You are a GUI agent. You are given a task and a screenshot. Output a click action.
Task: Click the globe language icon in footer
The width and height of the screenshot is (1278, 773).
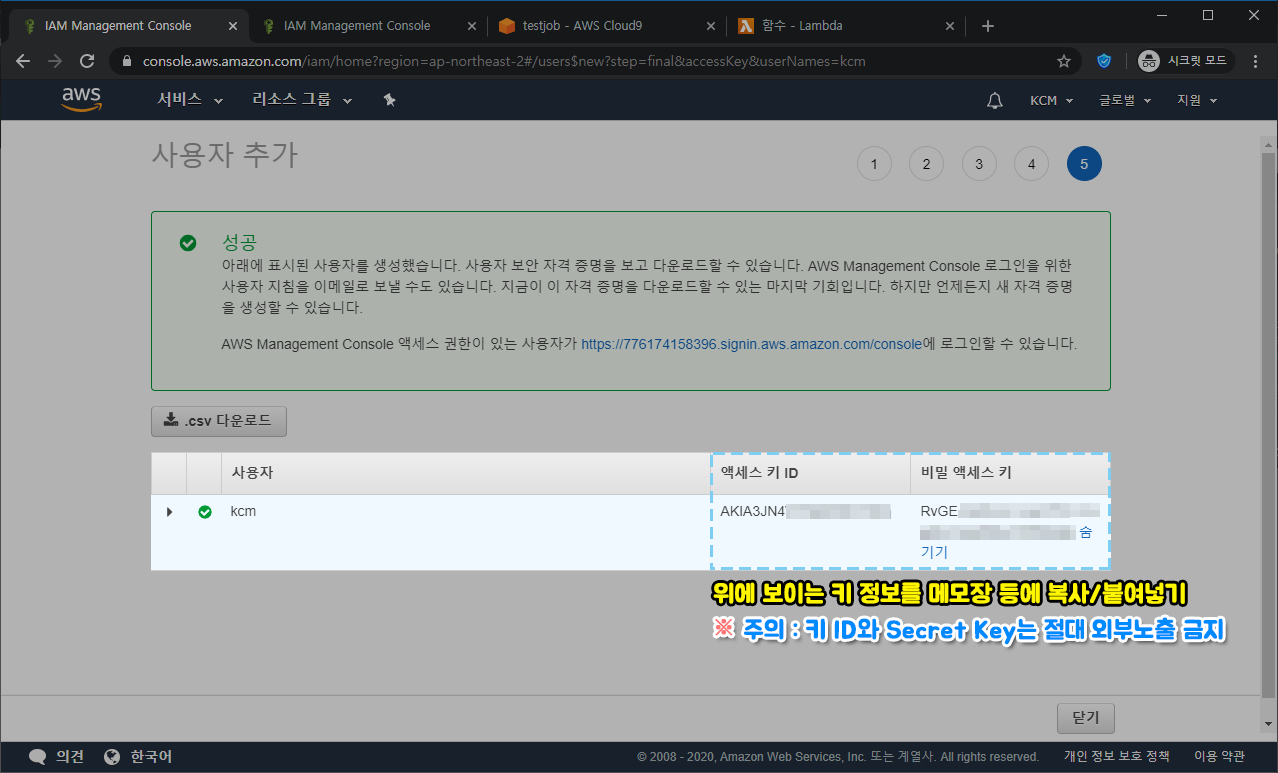tap(112, 757)
